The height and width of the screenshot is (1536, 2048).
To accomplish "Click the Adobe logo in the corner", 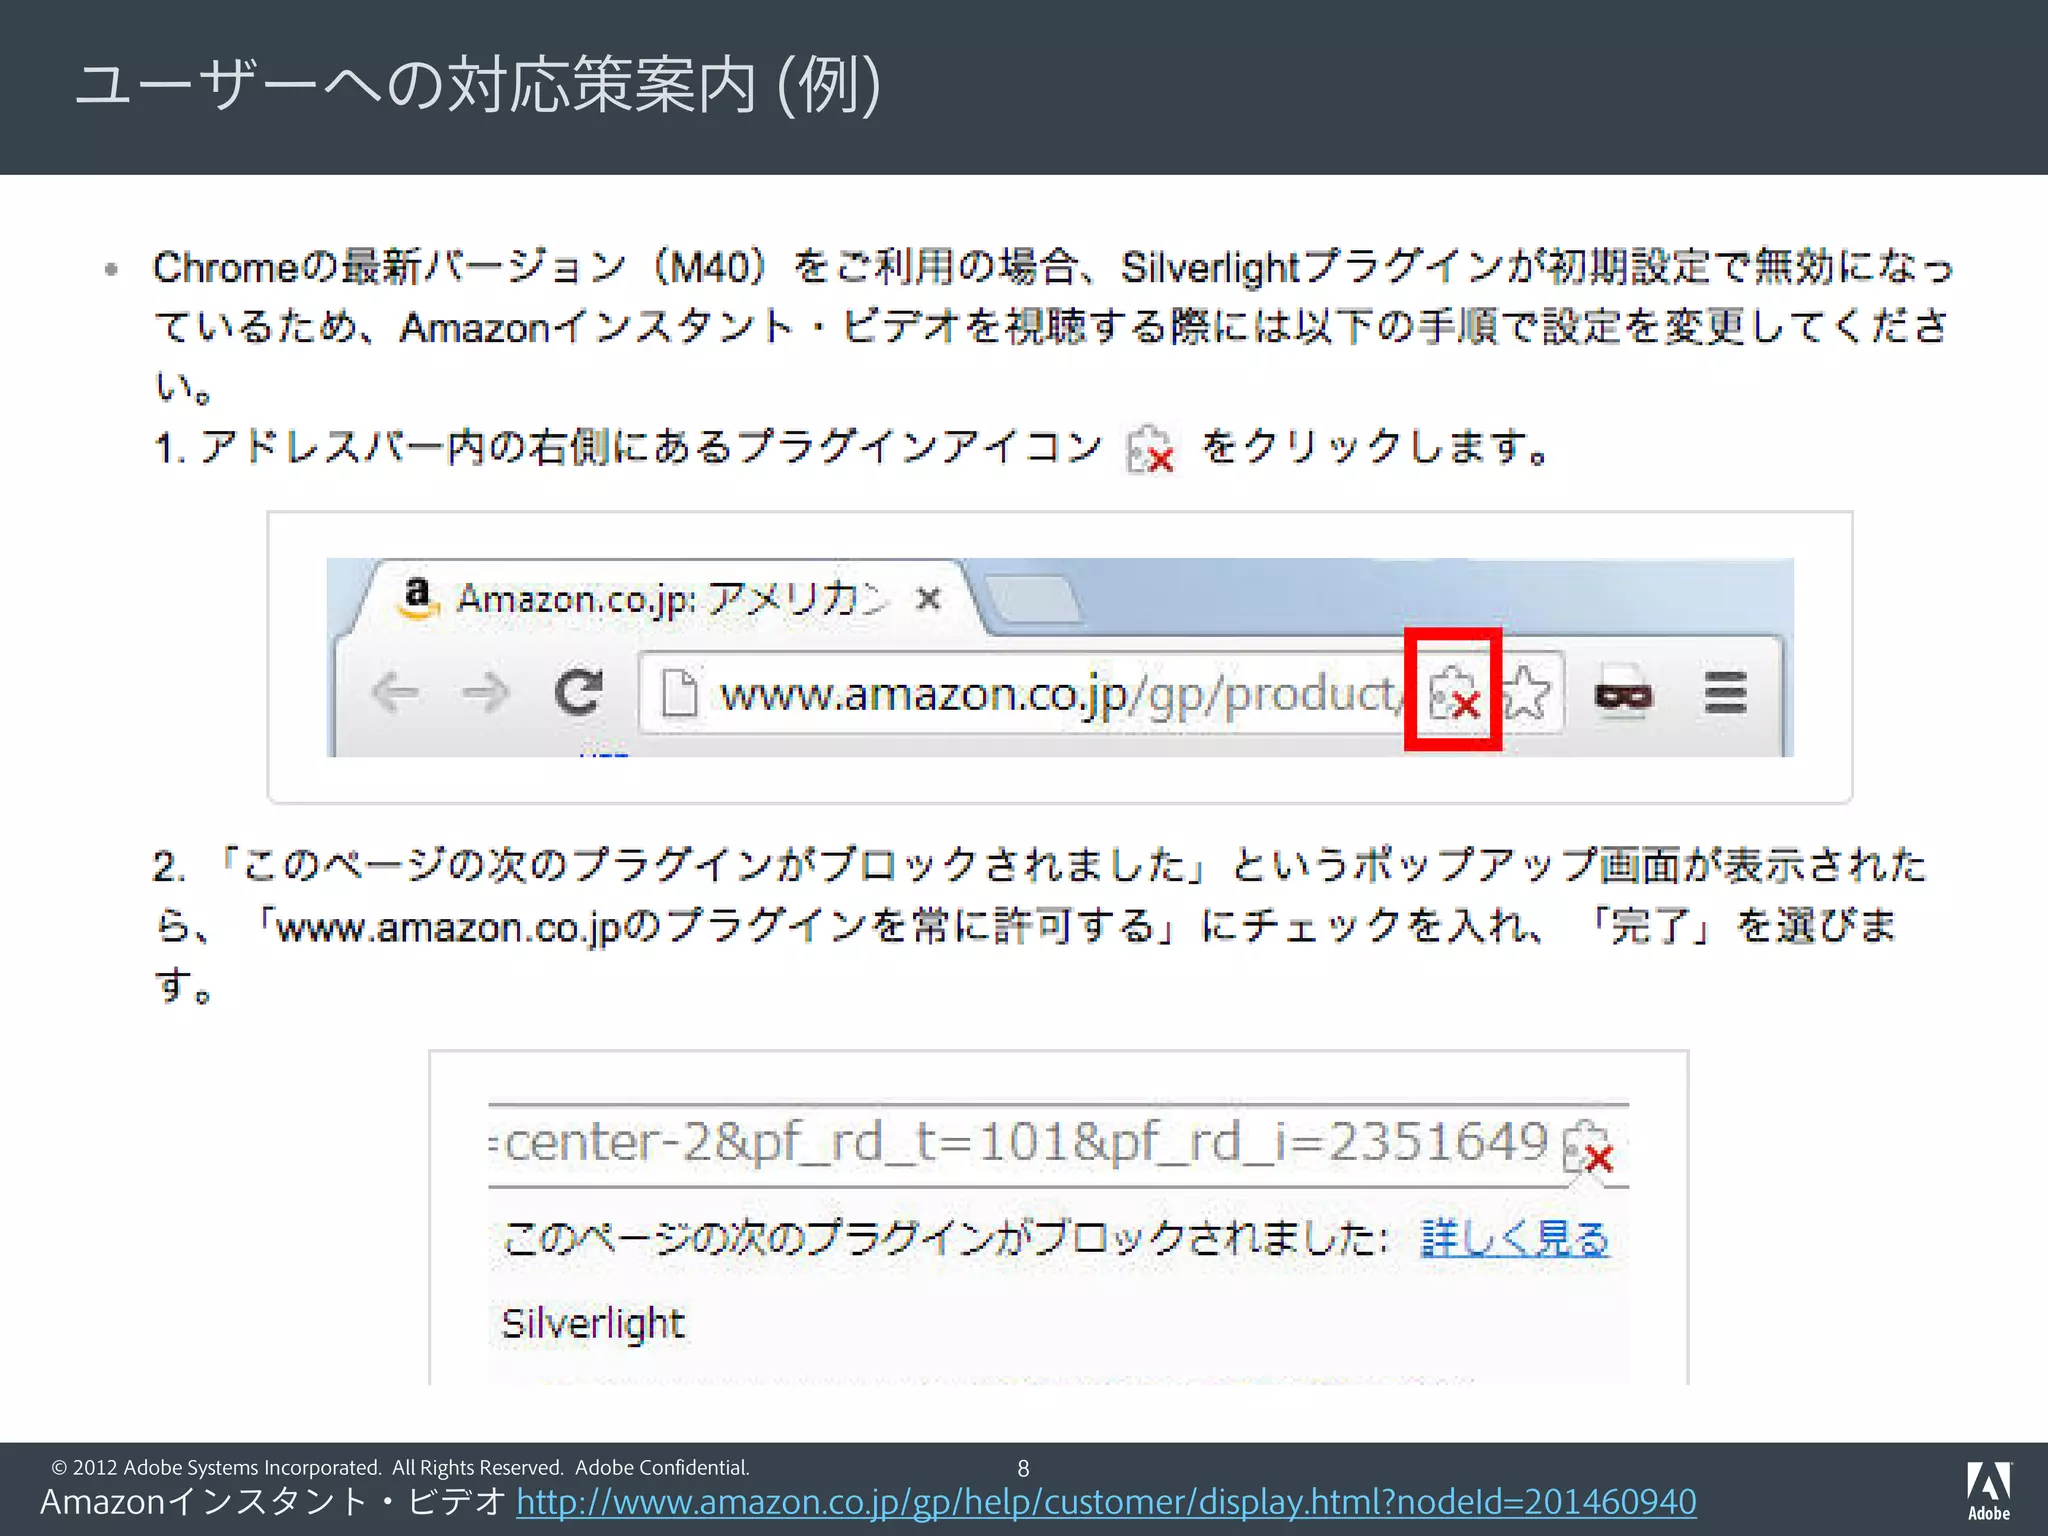I will tap(1989, 1491).
